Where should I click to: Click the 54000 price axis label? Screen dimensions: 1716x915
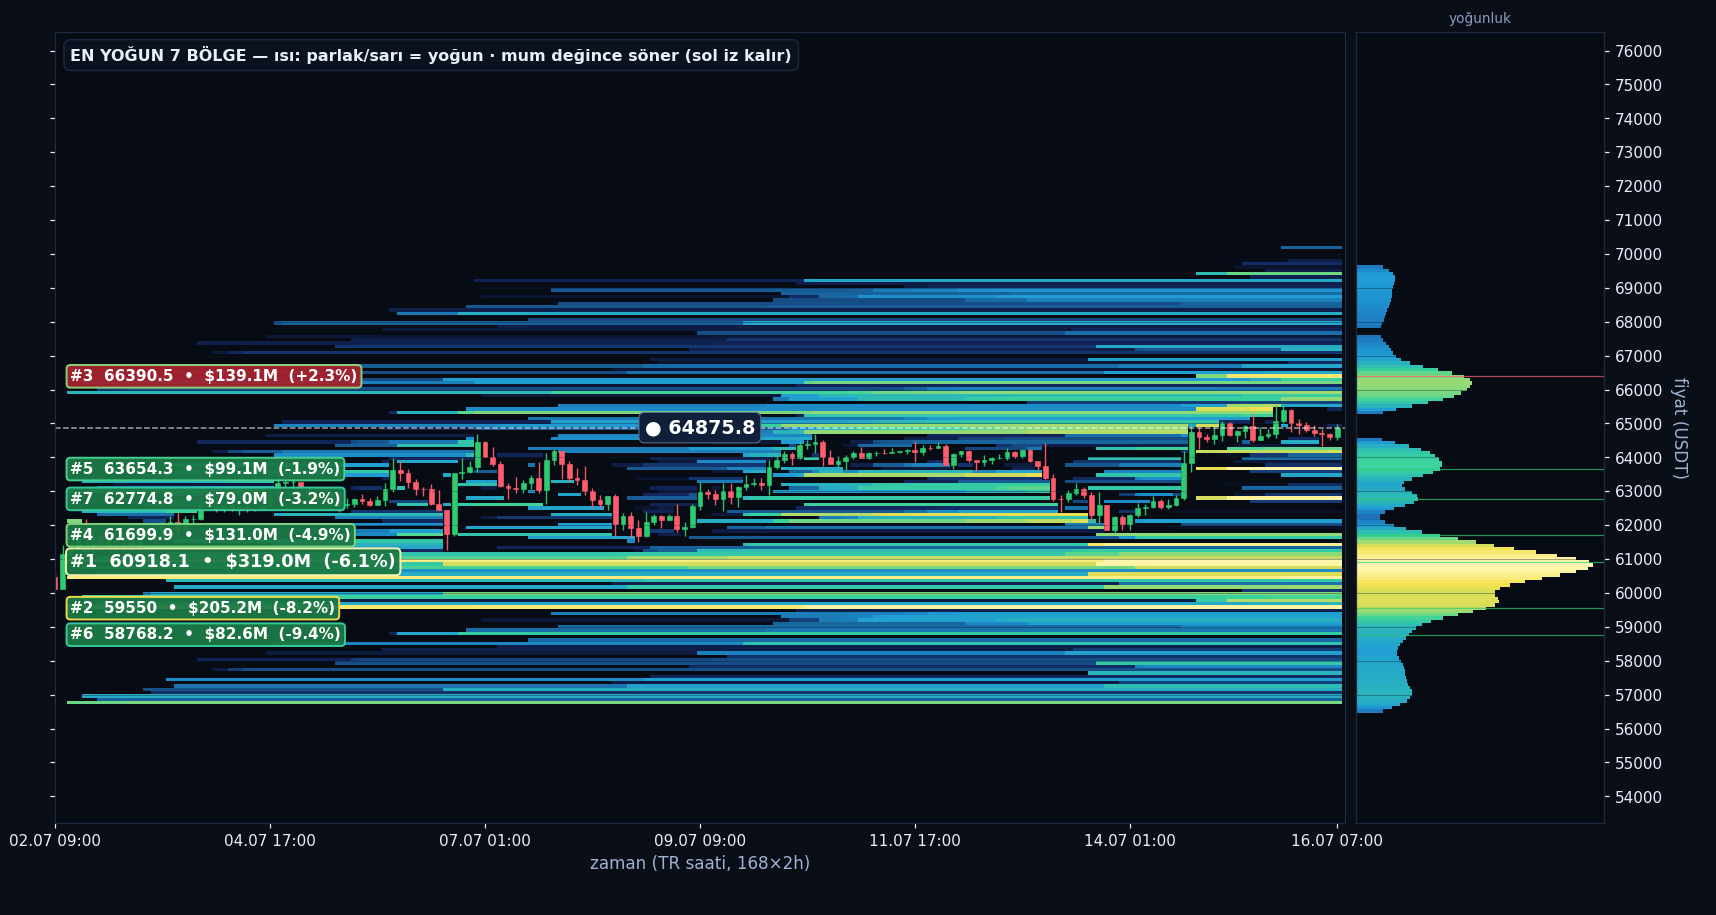(x=1638, y=797)
